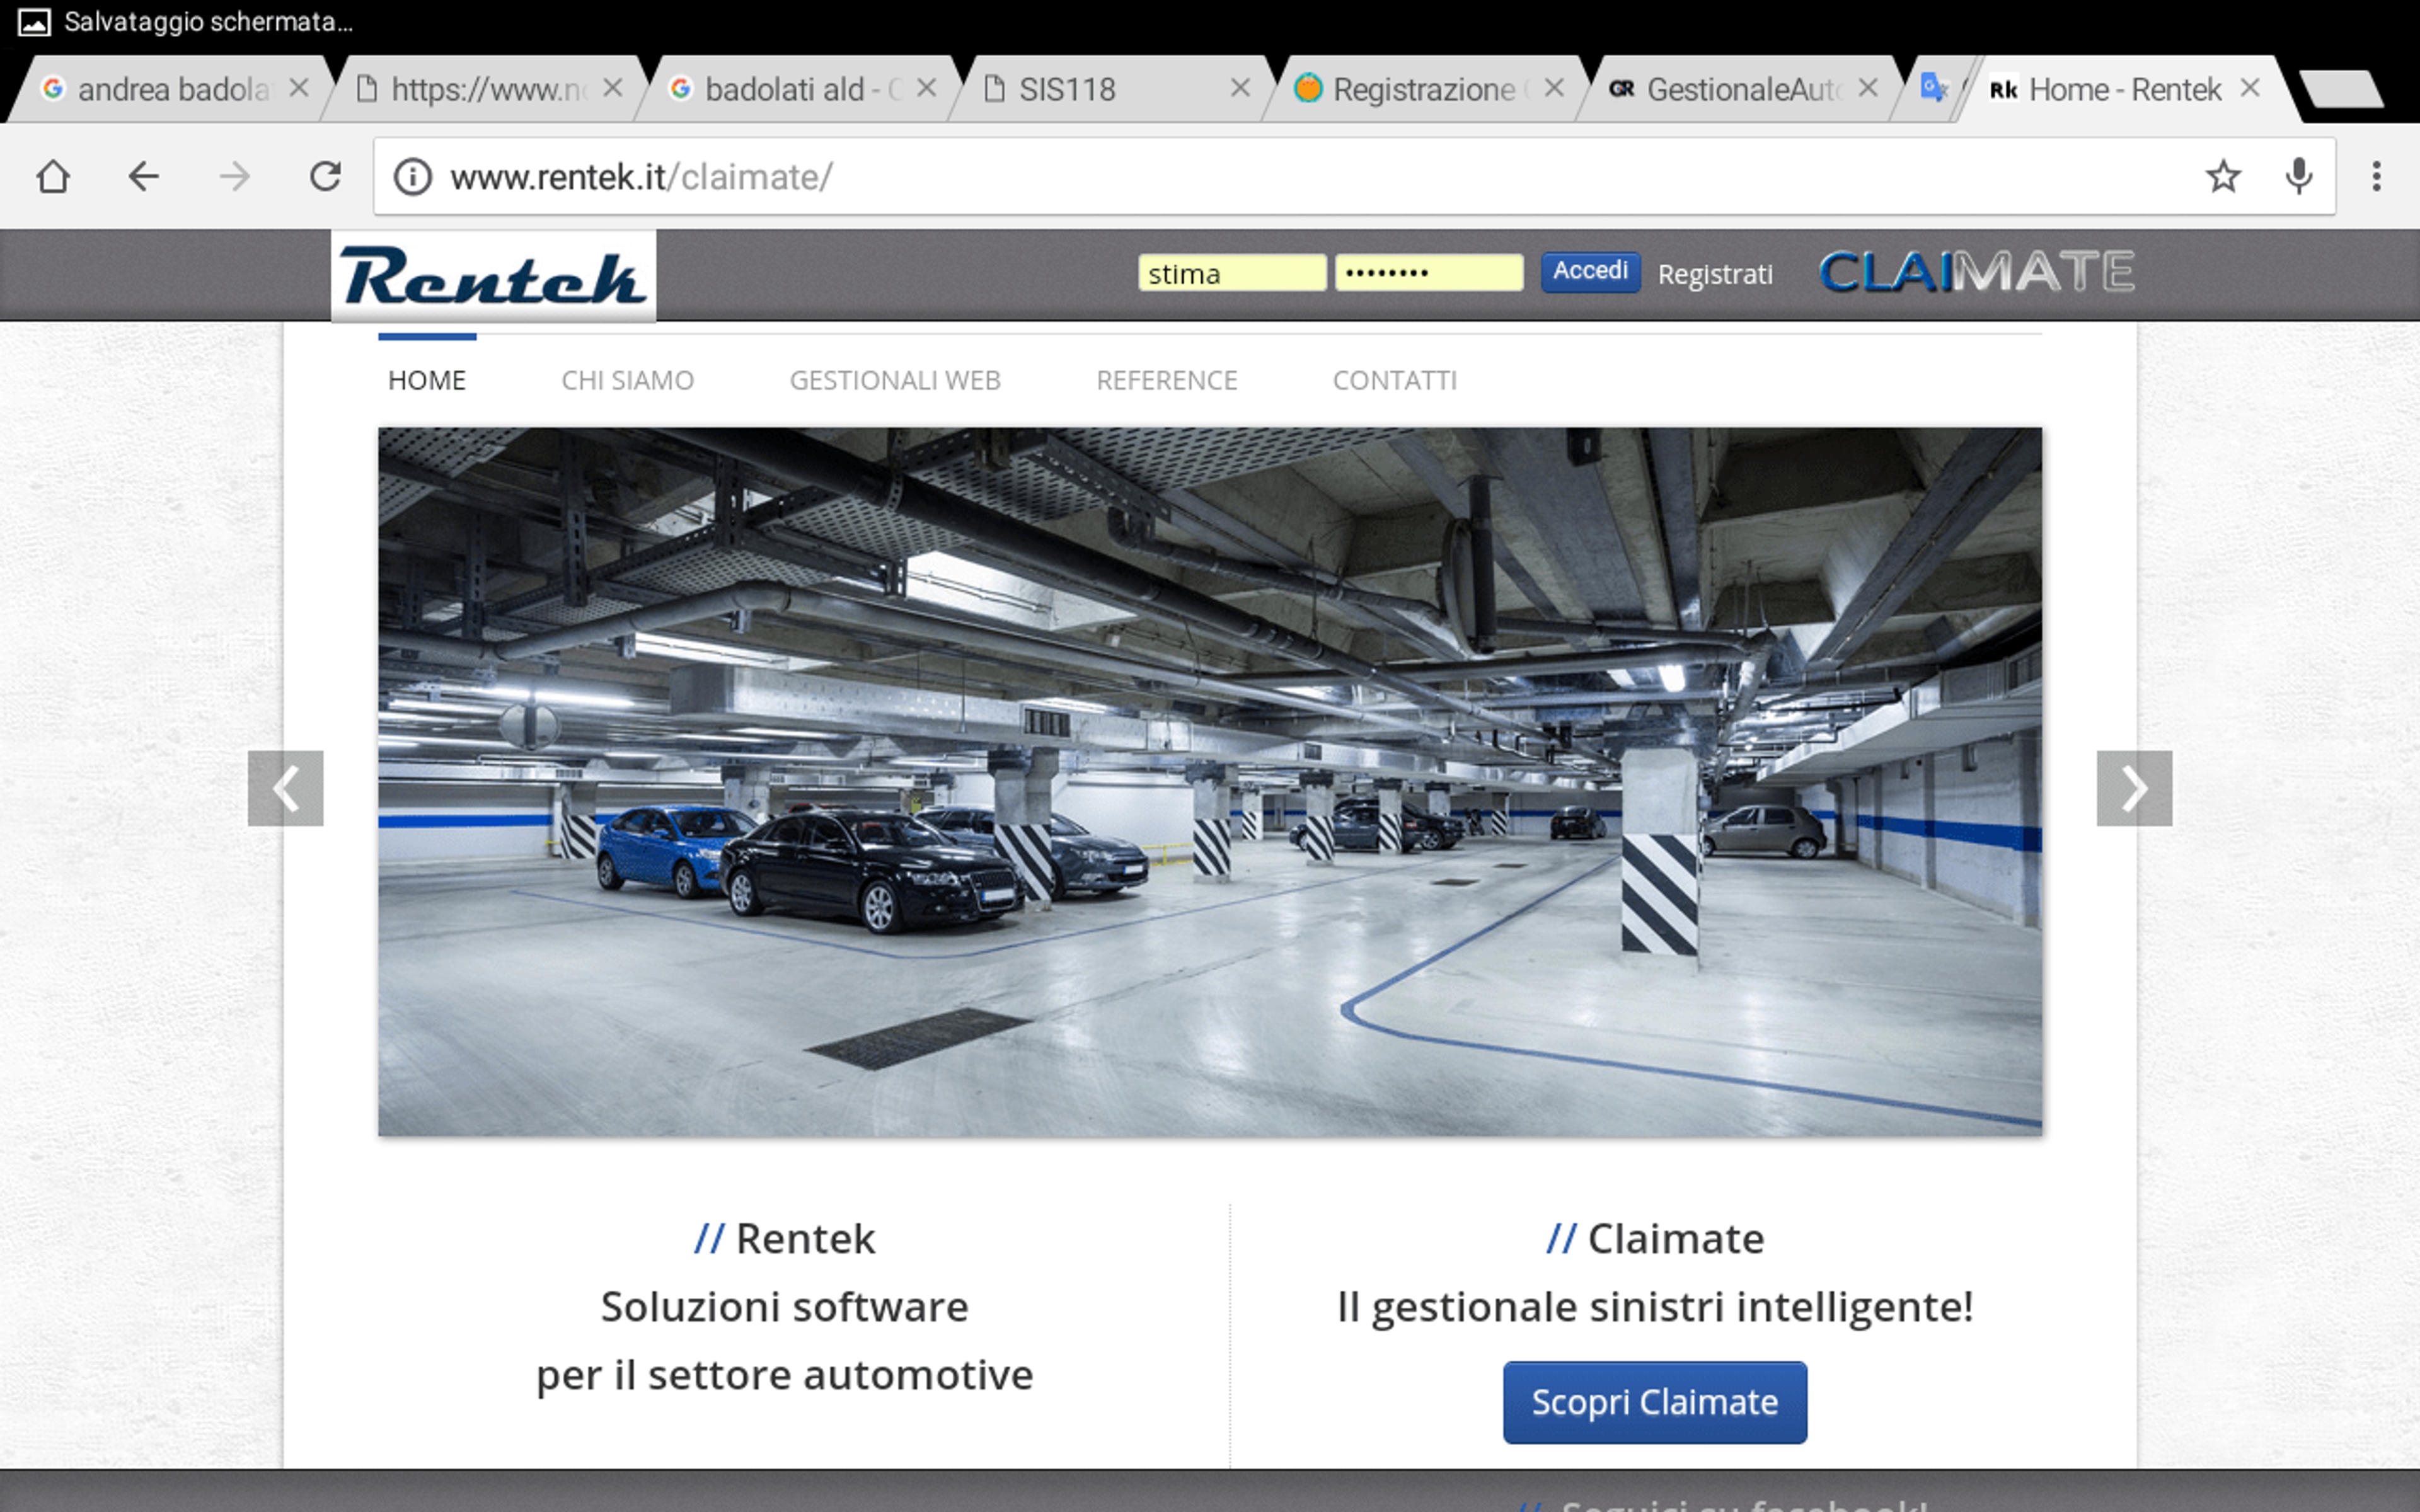Click the Accedi login button
Screen dimensions: 2420x1512
coord(1590,271)
